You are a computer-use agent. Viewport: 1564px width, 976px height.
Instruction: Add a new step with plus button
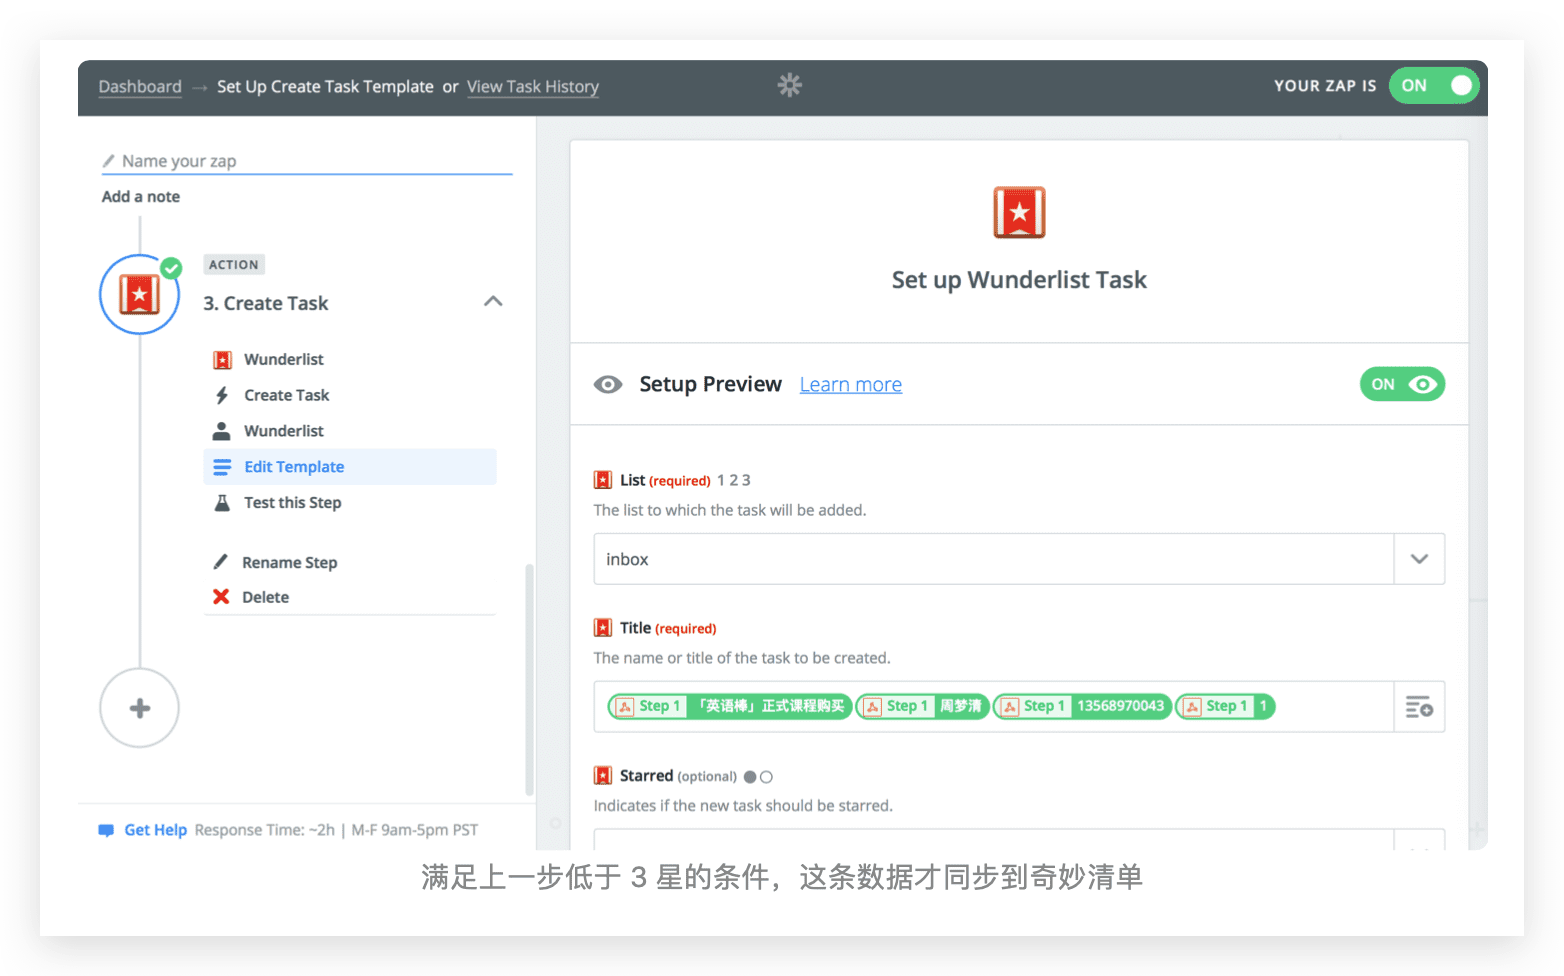pyautogui.click(x=140, y=708)
